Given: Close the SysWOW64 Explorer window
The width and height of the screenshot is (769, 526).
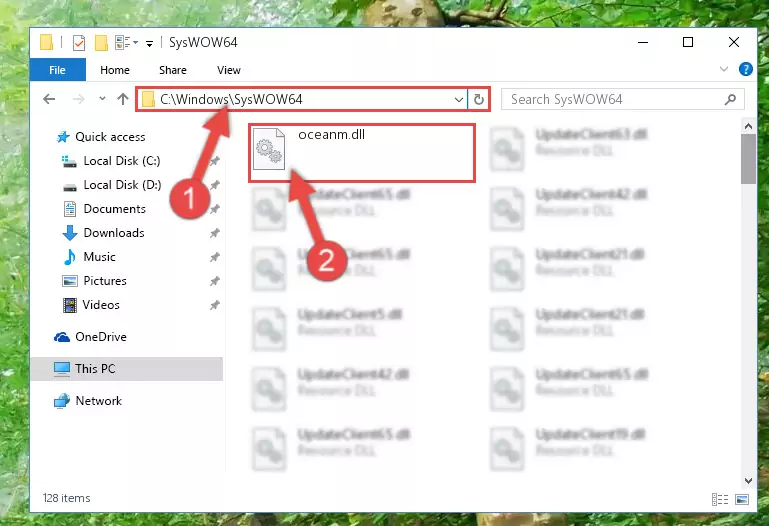Looking at the screenshot, I should [734, 43].
